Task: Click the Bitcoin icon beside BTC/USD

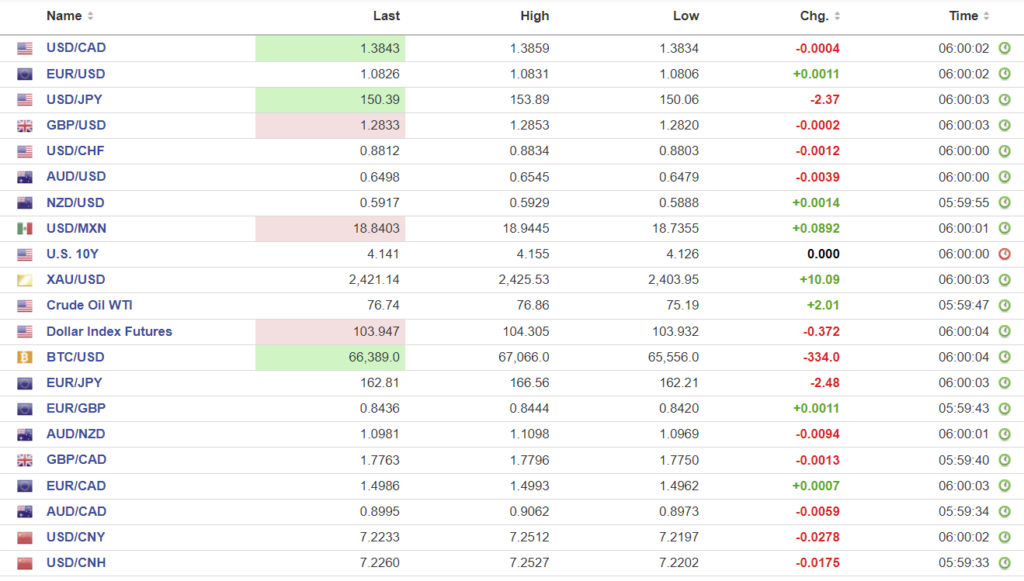Action: [x=25, y=357]
